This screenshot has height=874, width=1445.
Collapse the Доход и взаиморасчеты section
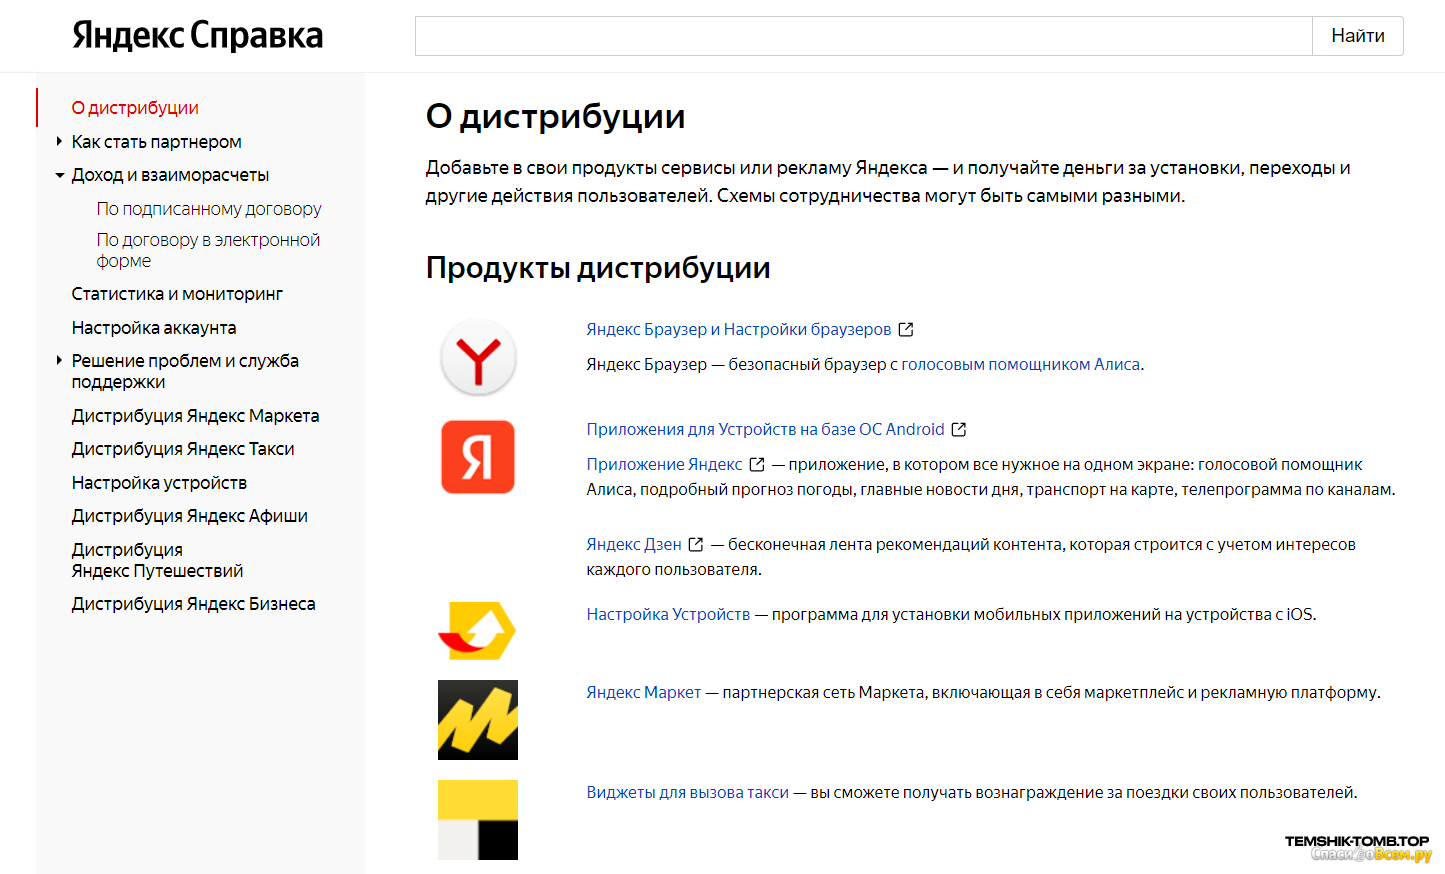point(59,175)
